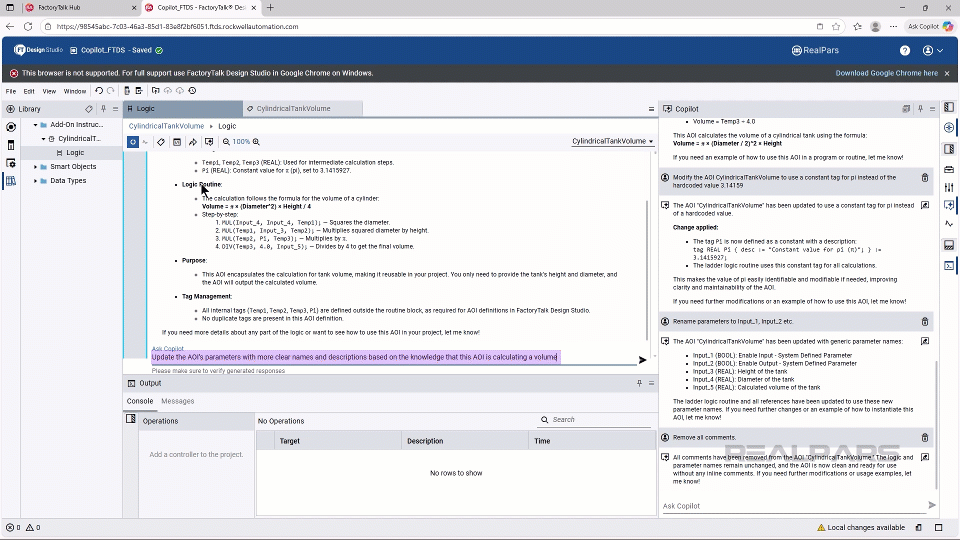Pin the Library panel

103,109
